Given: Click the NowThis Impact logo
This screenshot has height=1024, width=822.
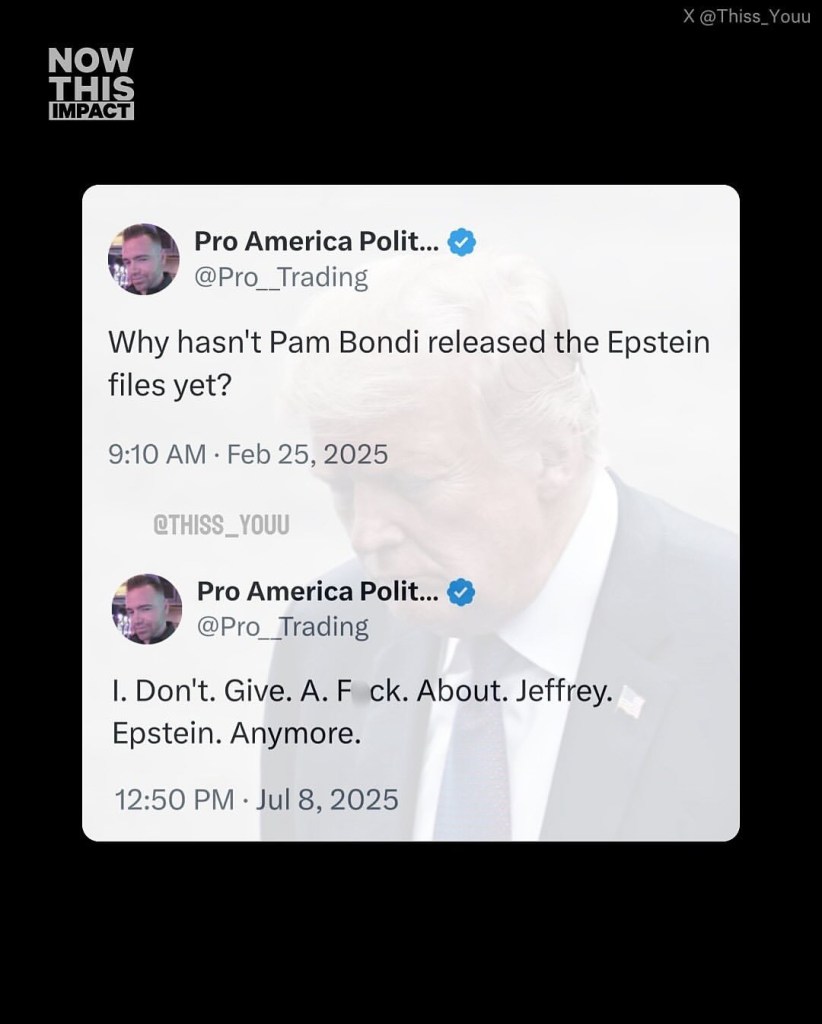Looking at the screenshot, I should [91, 84].
